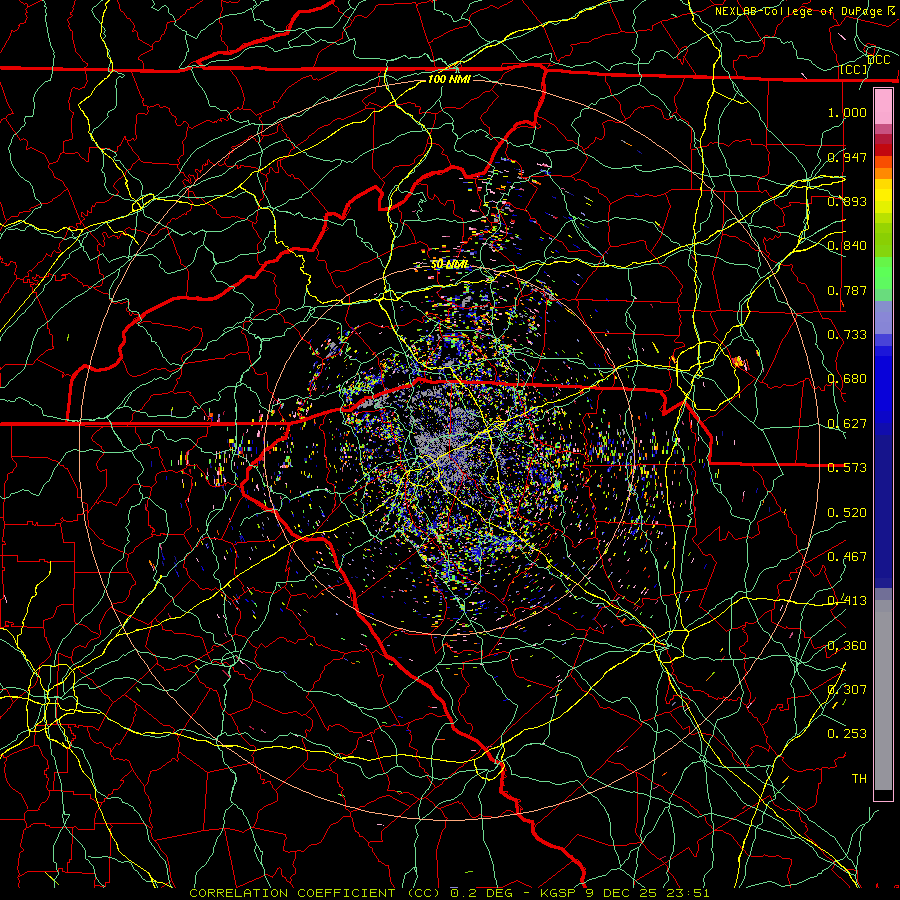Click the 100 NMI range ring label
900x900 pixels.
point(449,79)
